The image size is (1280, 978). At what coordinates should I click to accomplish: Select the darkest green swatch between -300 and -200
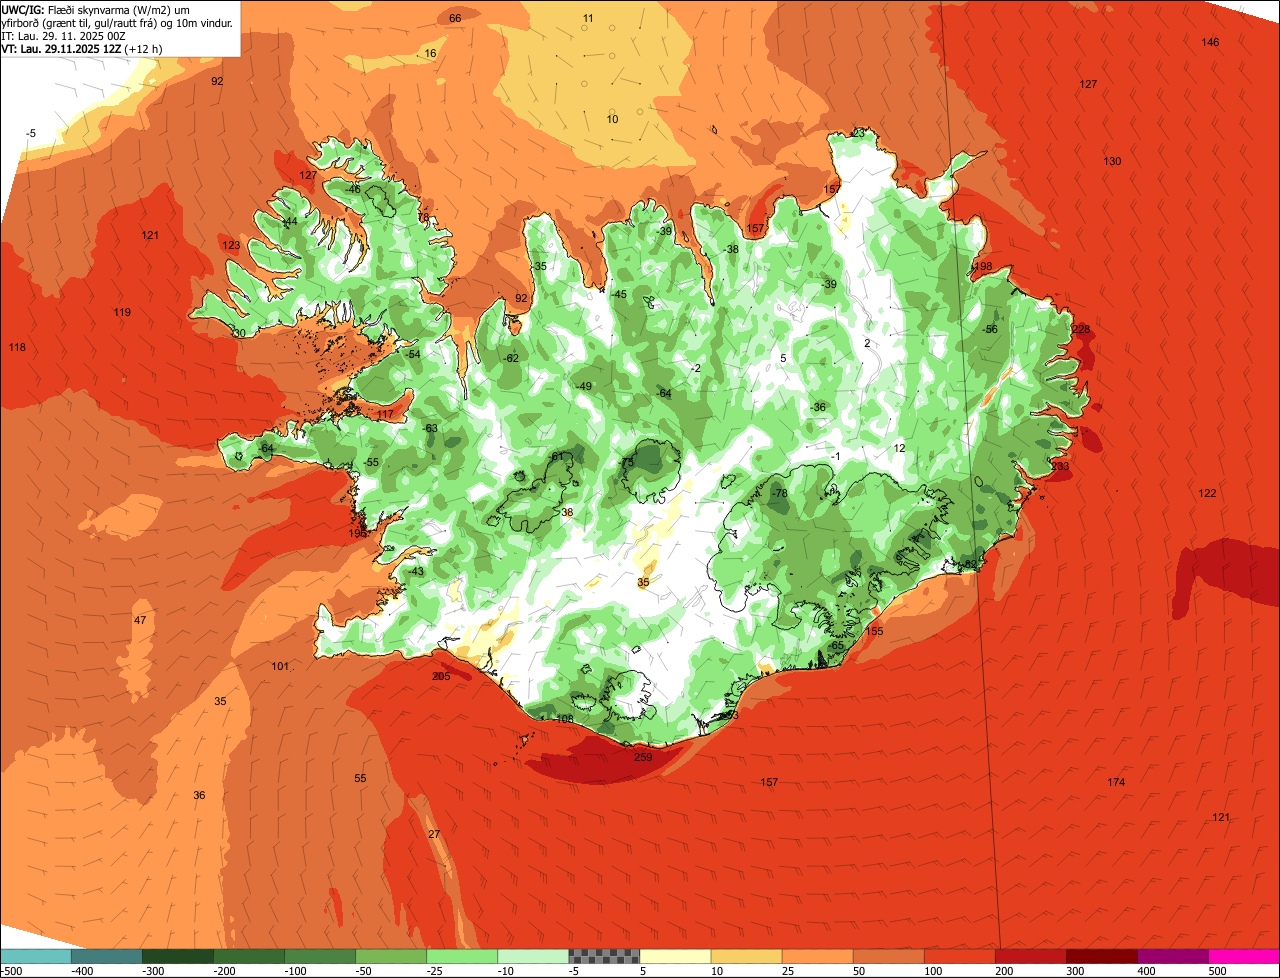pyautogui.click(x=179, y=956)
